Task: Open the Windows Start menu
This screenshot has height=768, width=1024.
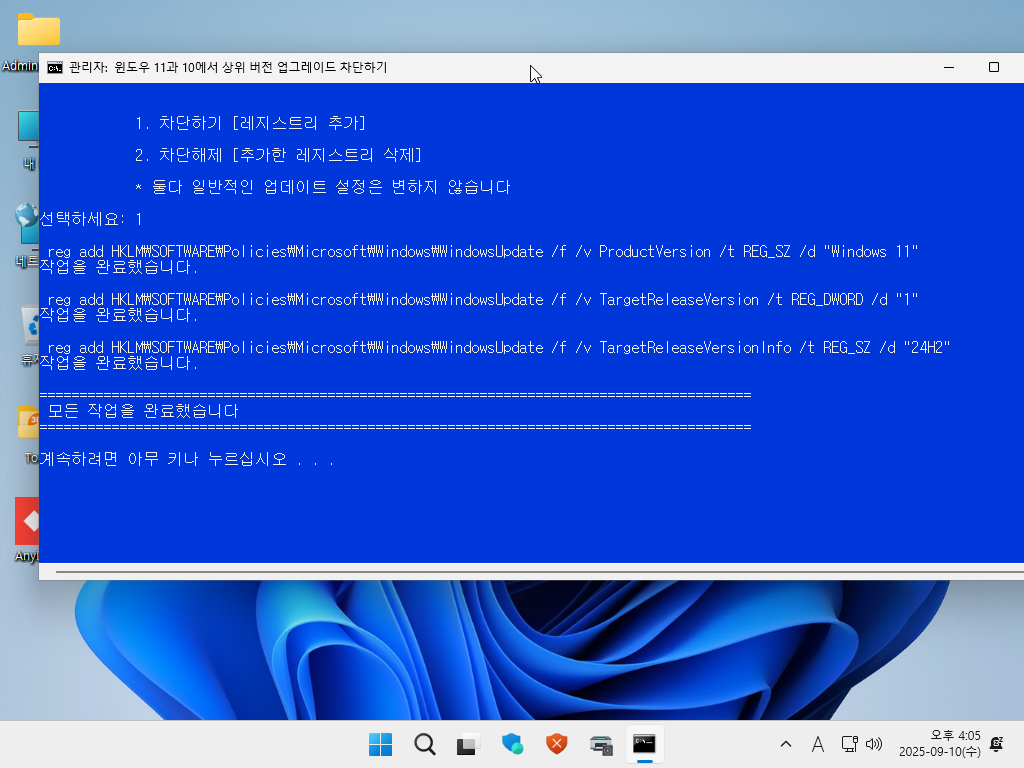Action: (x=380, y=744)
